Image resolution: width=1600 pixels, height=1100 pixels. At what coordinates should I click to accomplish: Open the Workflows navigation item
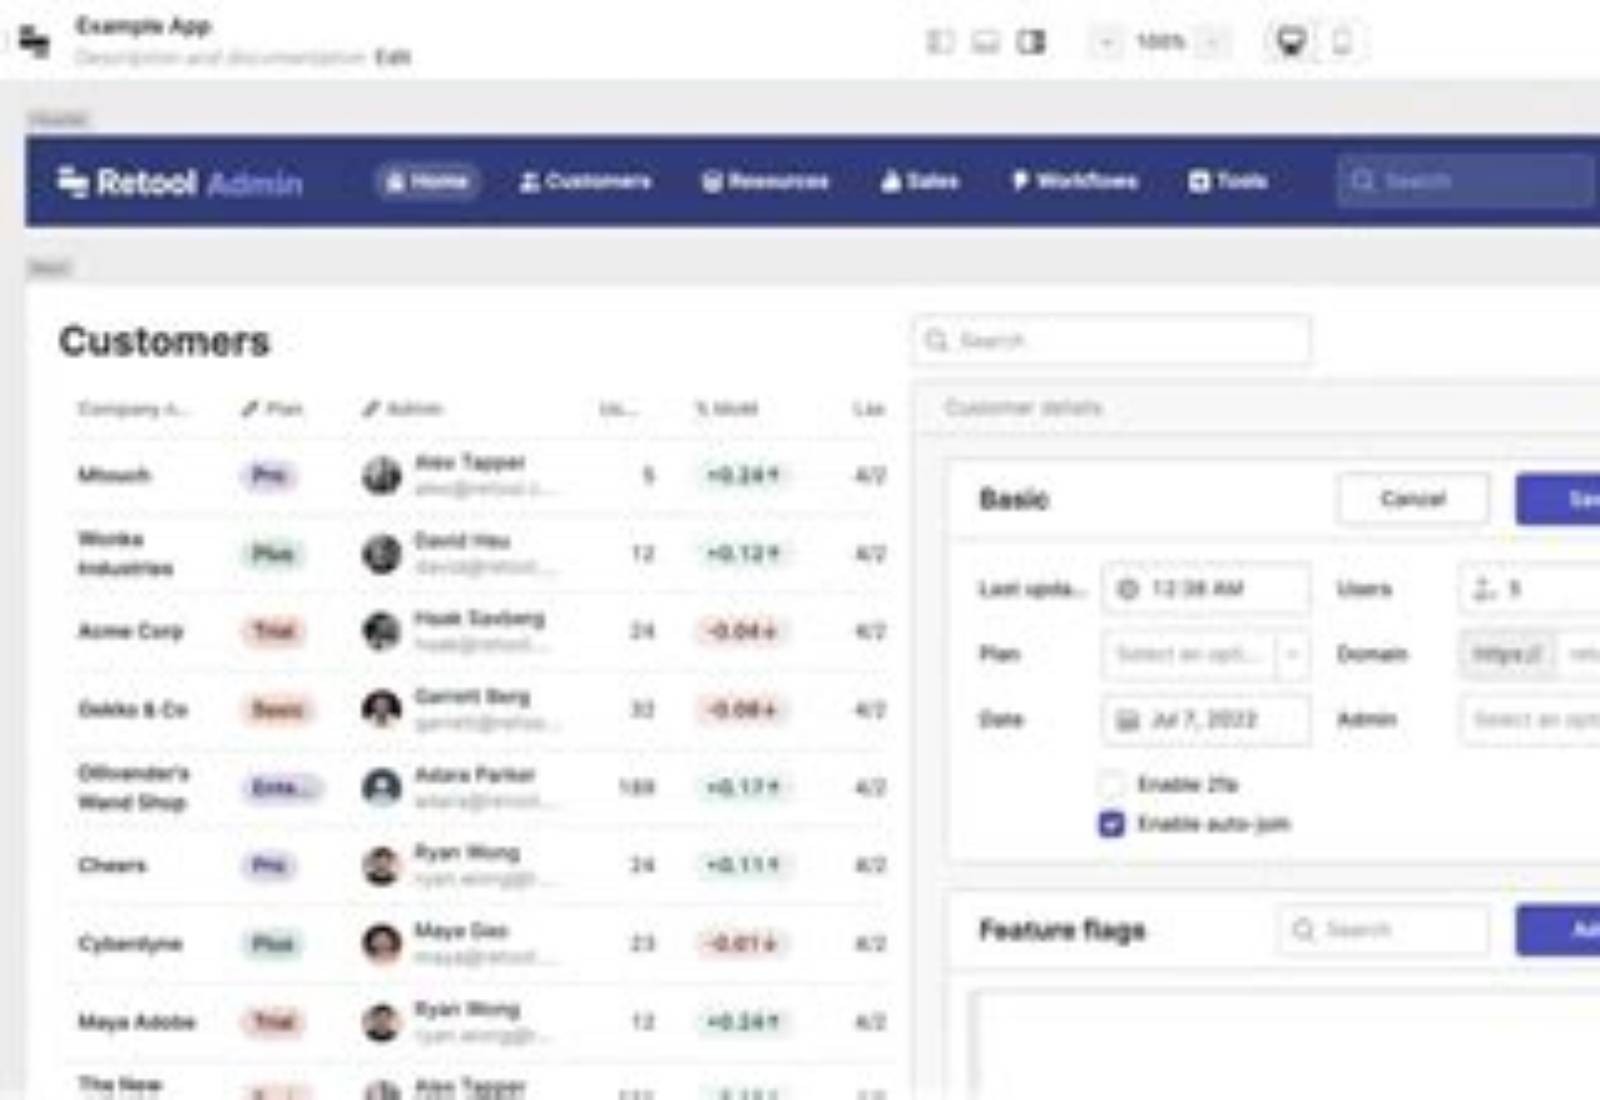(x=1075, y=181)
